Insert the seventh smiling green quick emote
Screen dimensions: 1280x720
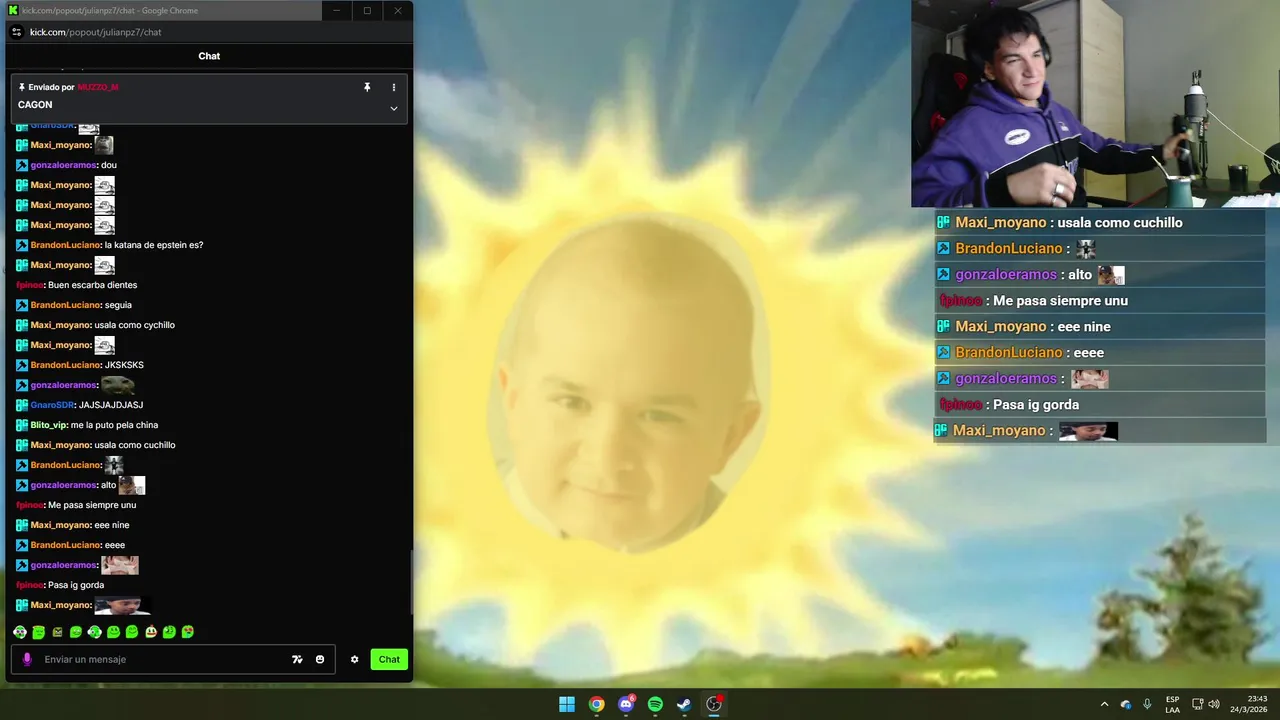131,632
